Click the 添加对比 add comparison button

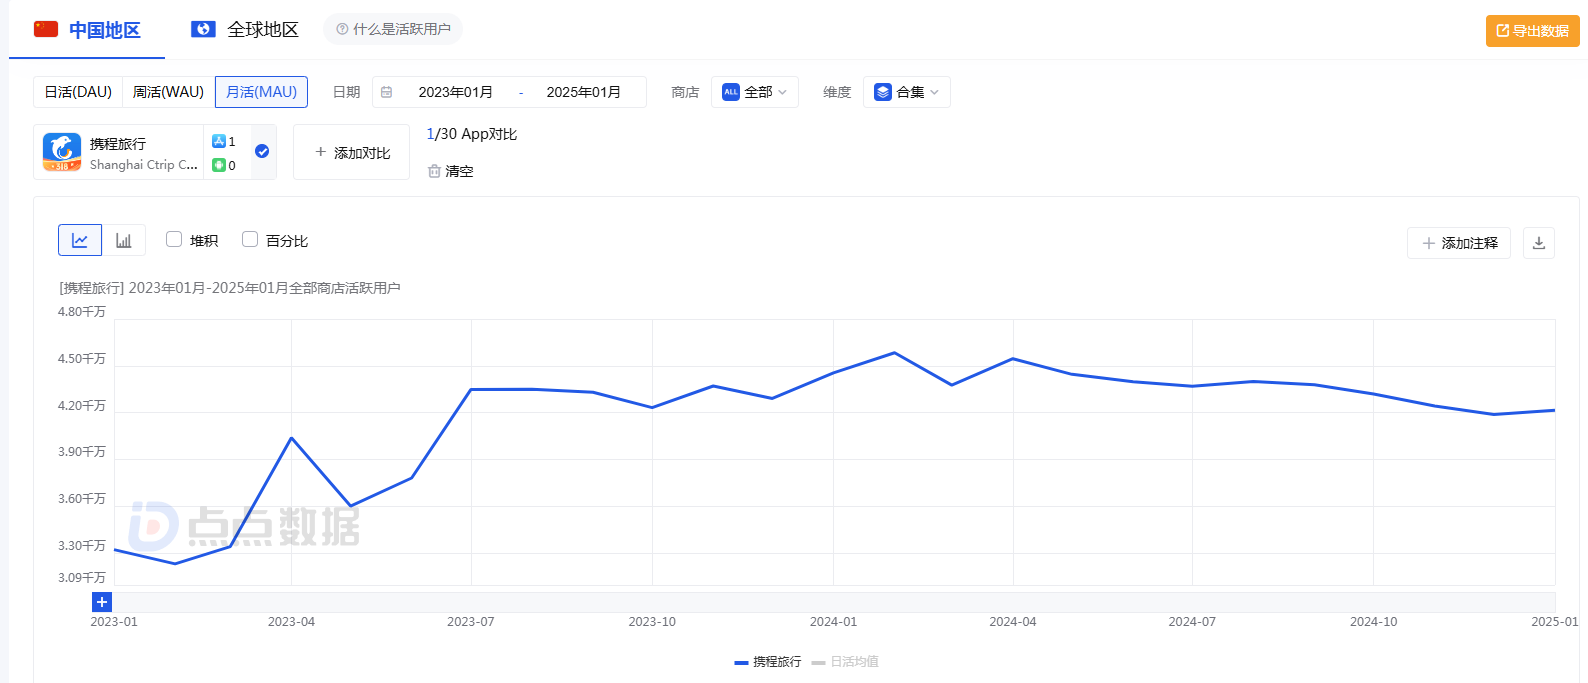(352, 153)
